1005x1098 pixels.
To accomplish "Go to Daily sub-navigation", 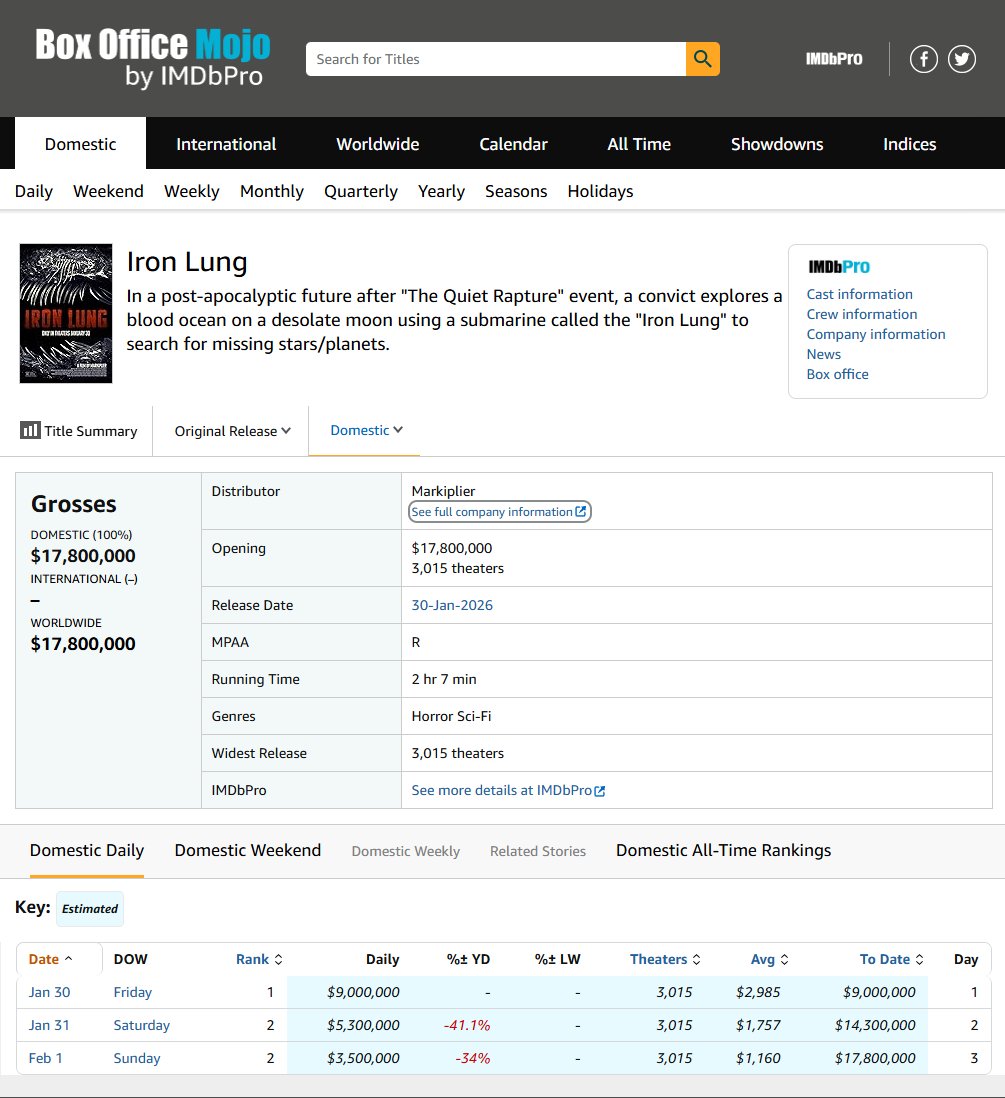I will (34, 191).
